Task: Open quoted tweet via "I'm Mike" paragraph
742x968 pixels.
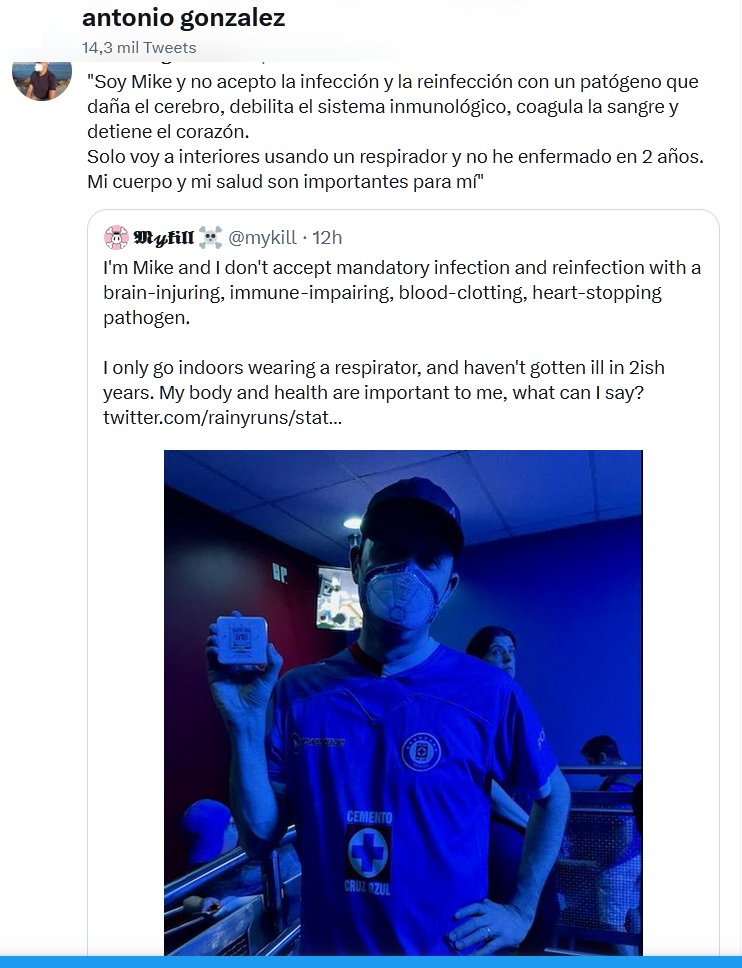Action: point(400,292)
